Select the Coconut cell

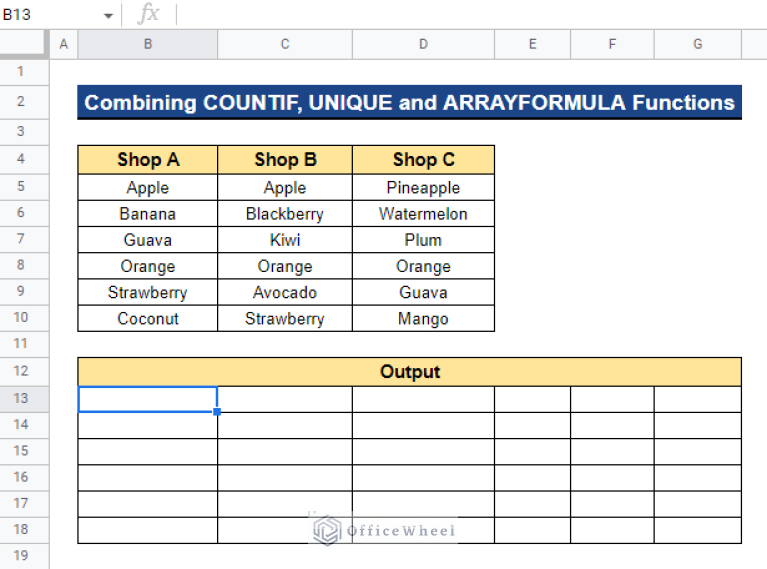(148, 319)
